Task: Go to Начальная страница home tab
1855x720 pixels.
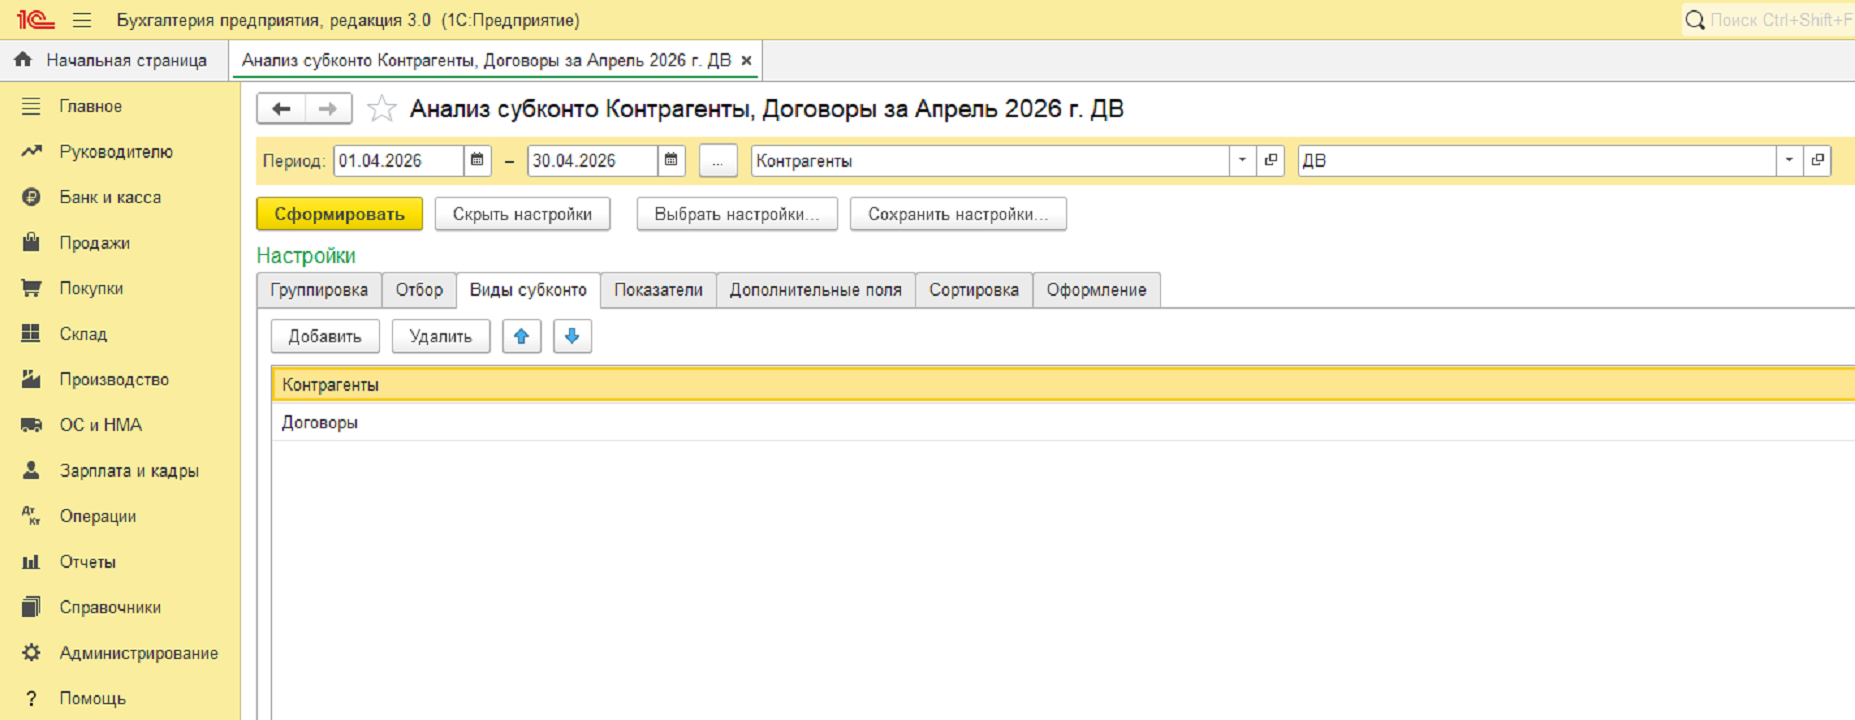Action: tap(112, 60)
